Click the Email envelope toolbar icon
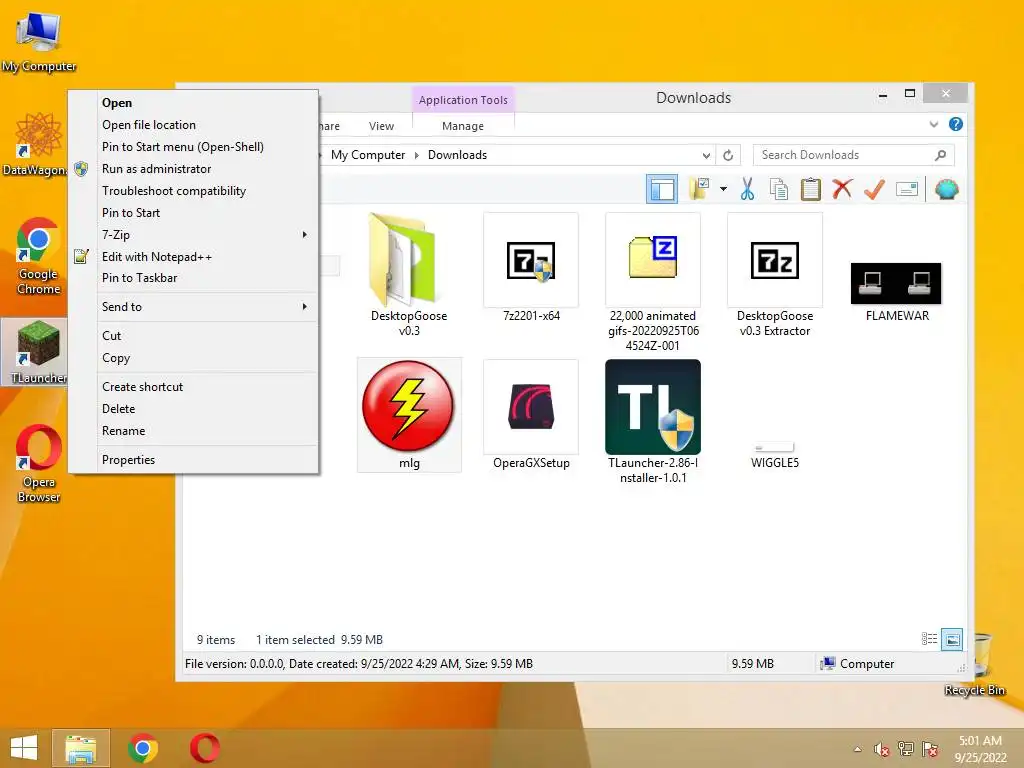Screen dimensions: 1024x768 click(906, 189)
